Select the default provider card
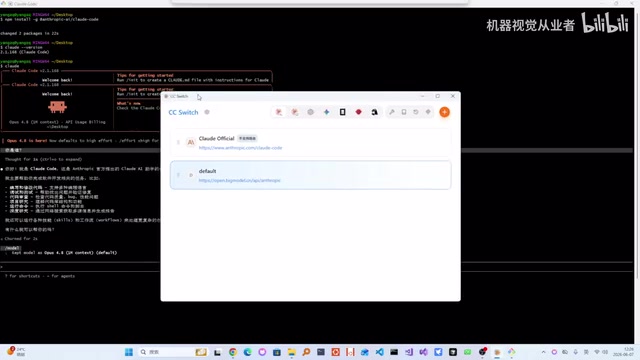640x360 pixels. tap(311, 175)
